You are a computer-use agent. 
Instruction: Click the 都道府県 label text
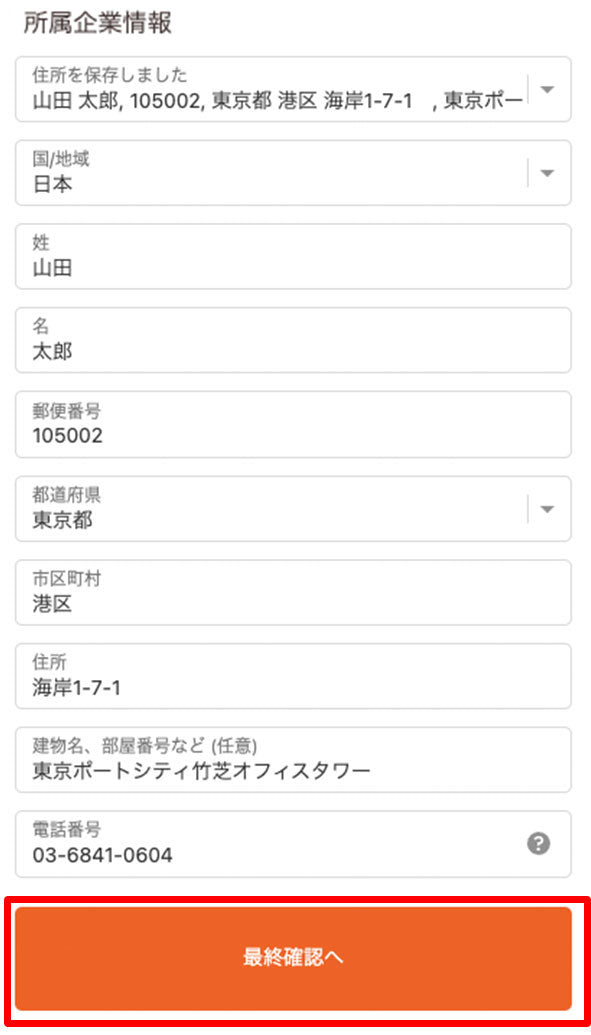(66, 494)
